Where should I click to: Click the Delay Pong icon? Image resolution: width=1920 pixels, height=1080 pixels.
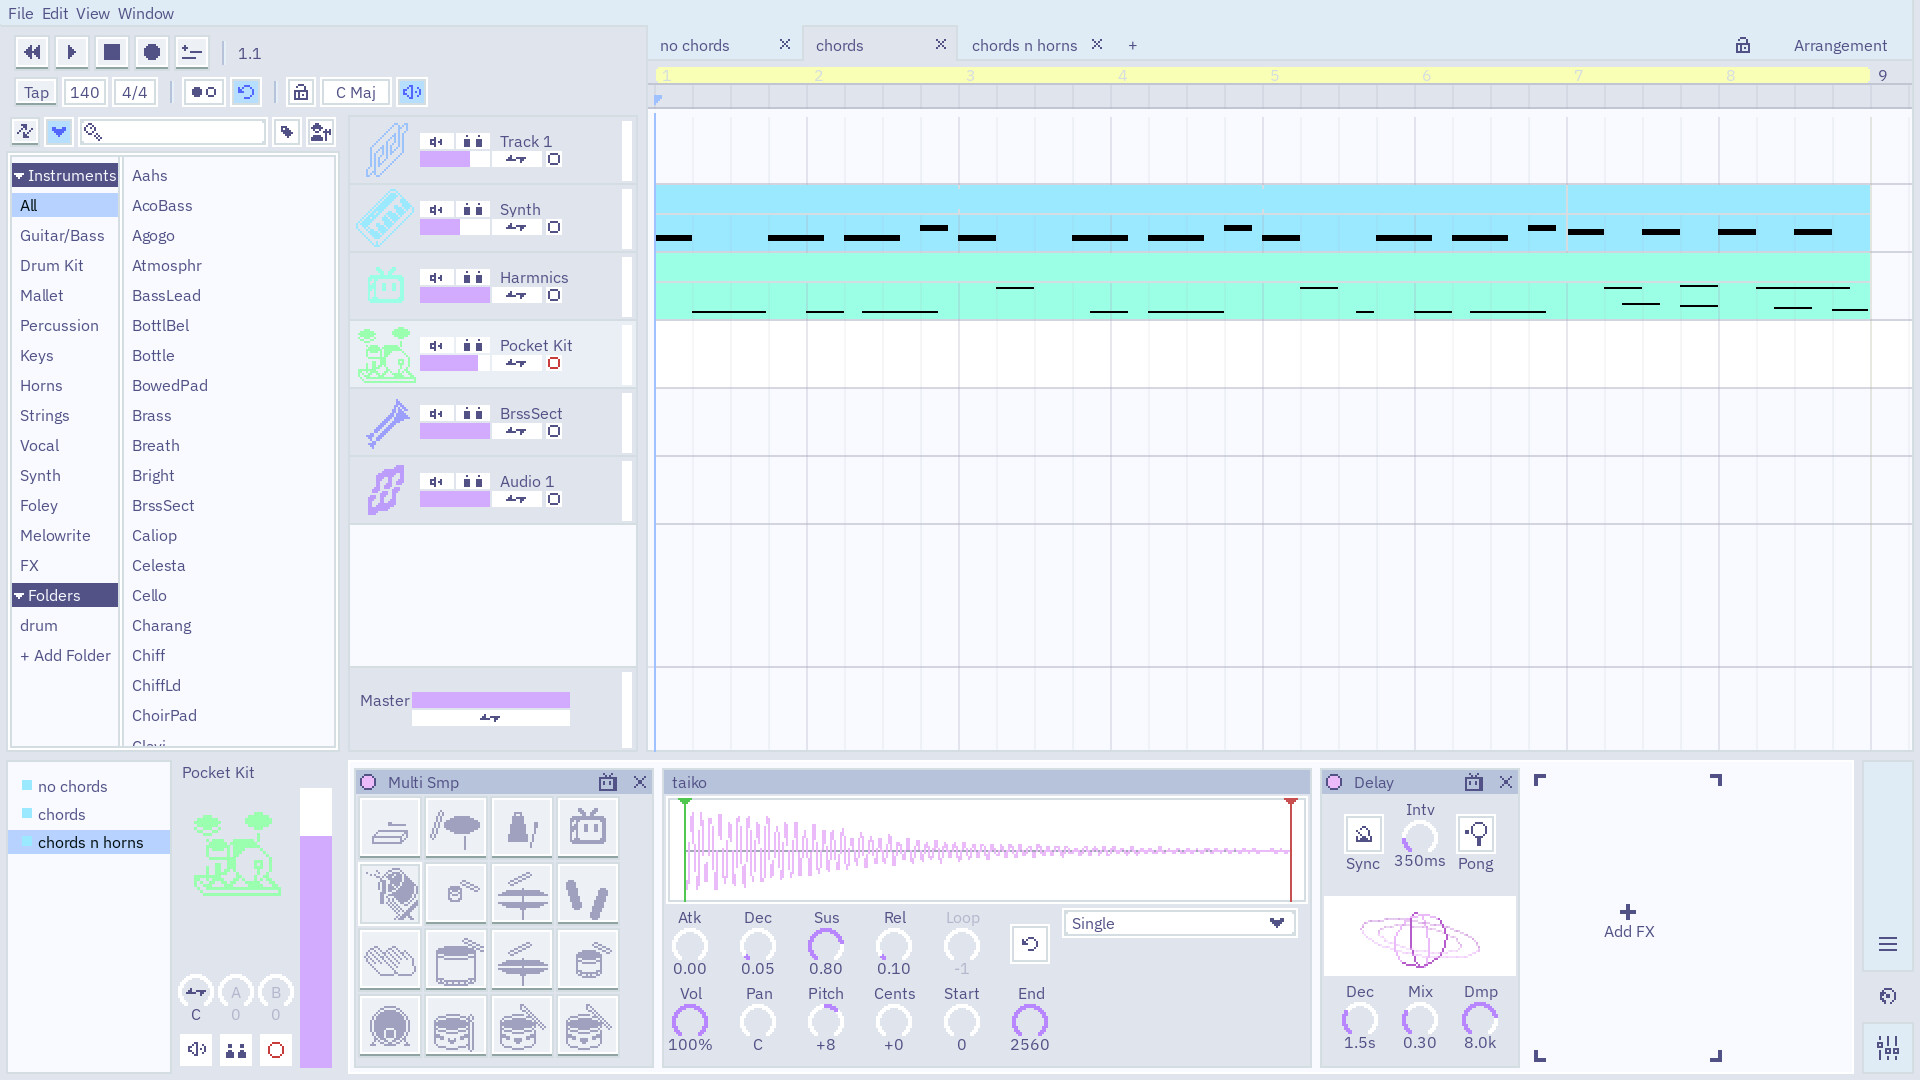[x=1476, y=834]
